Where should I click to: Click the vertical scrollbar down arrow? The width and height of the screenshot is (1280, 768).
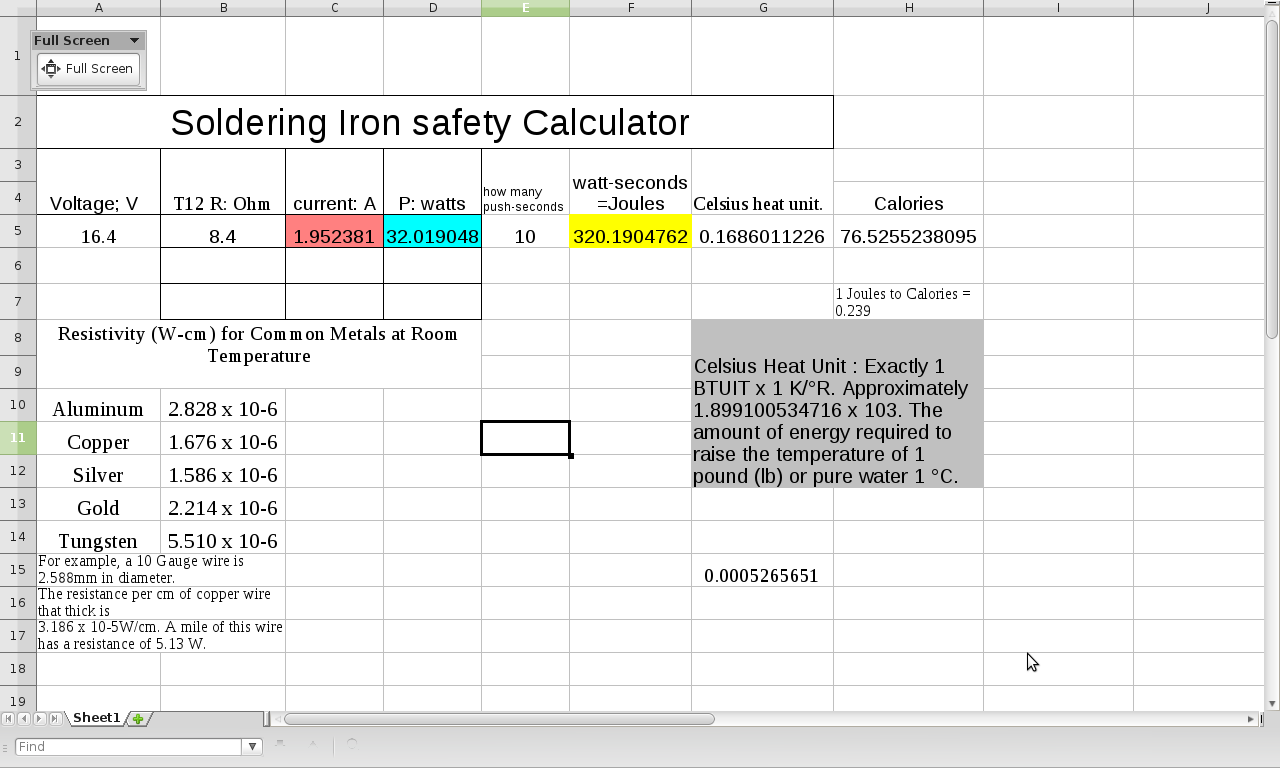tap(1272, 704)
